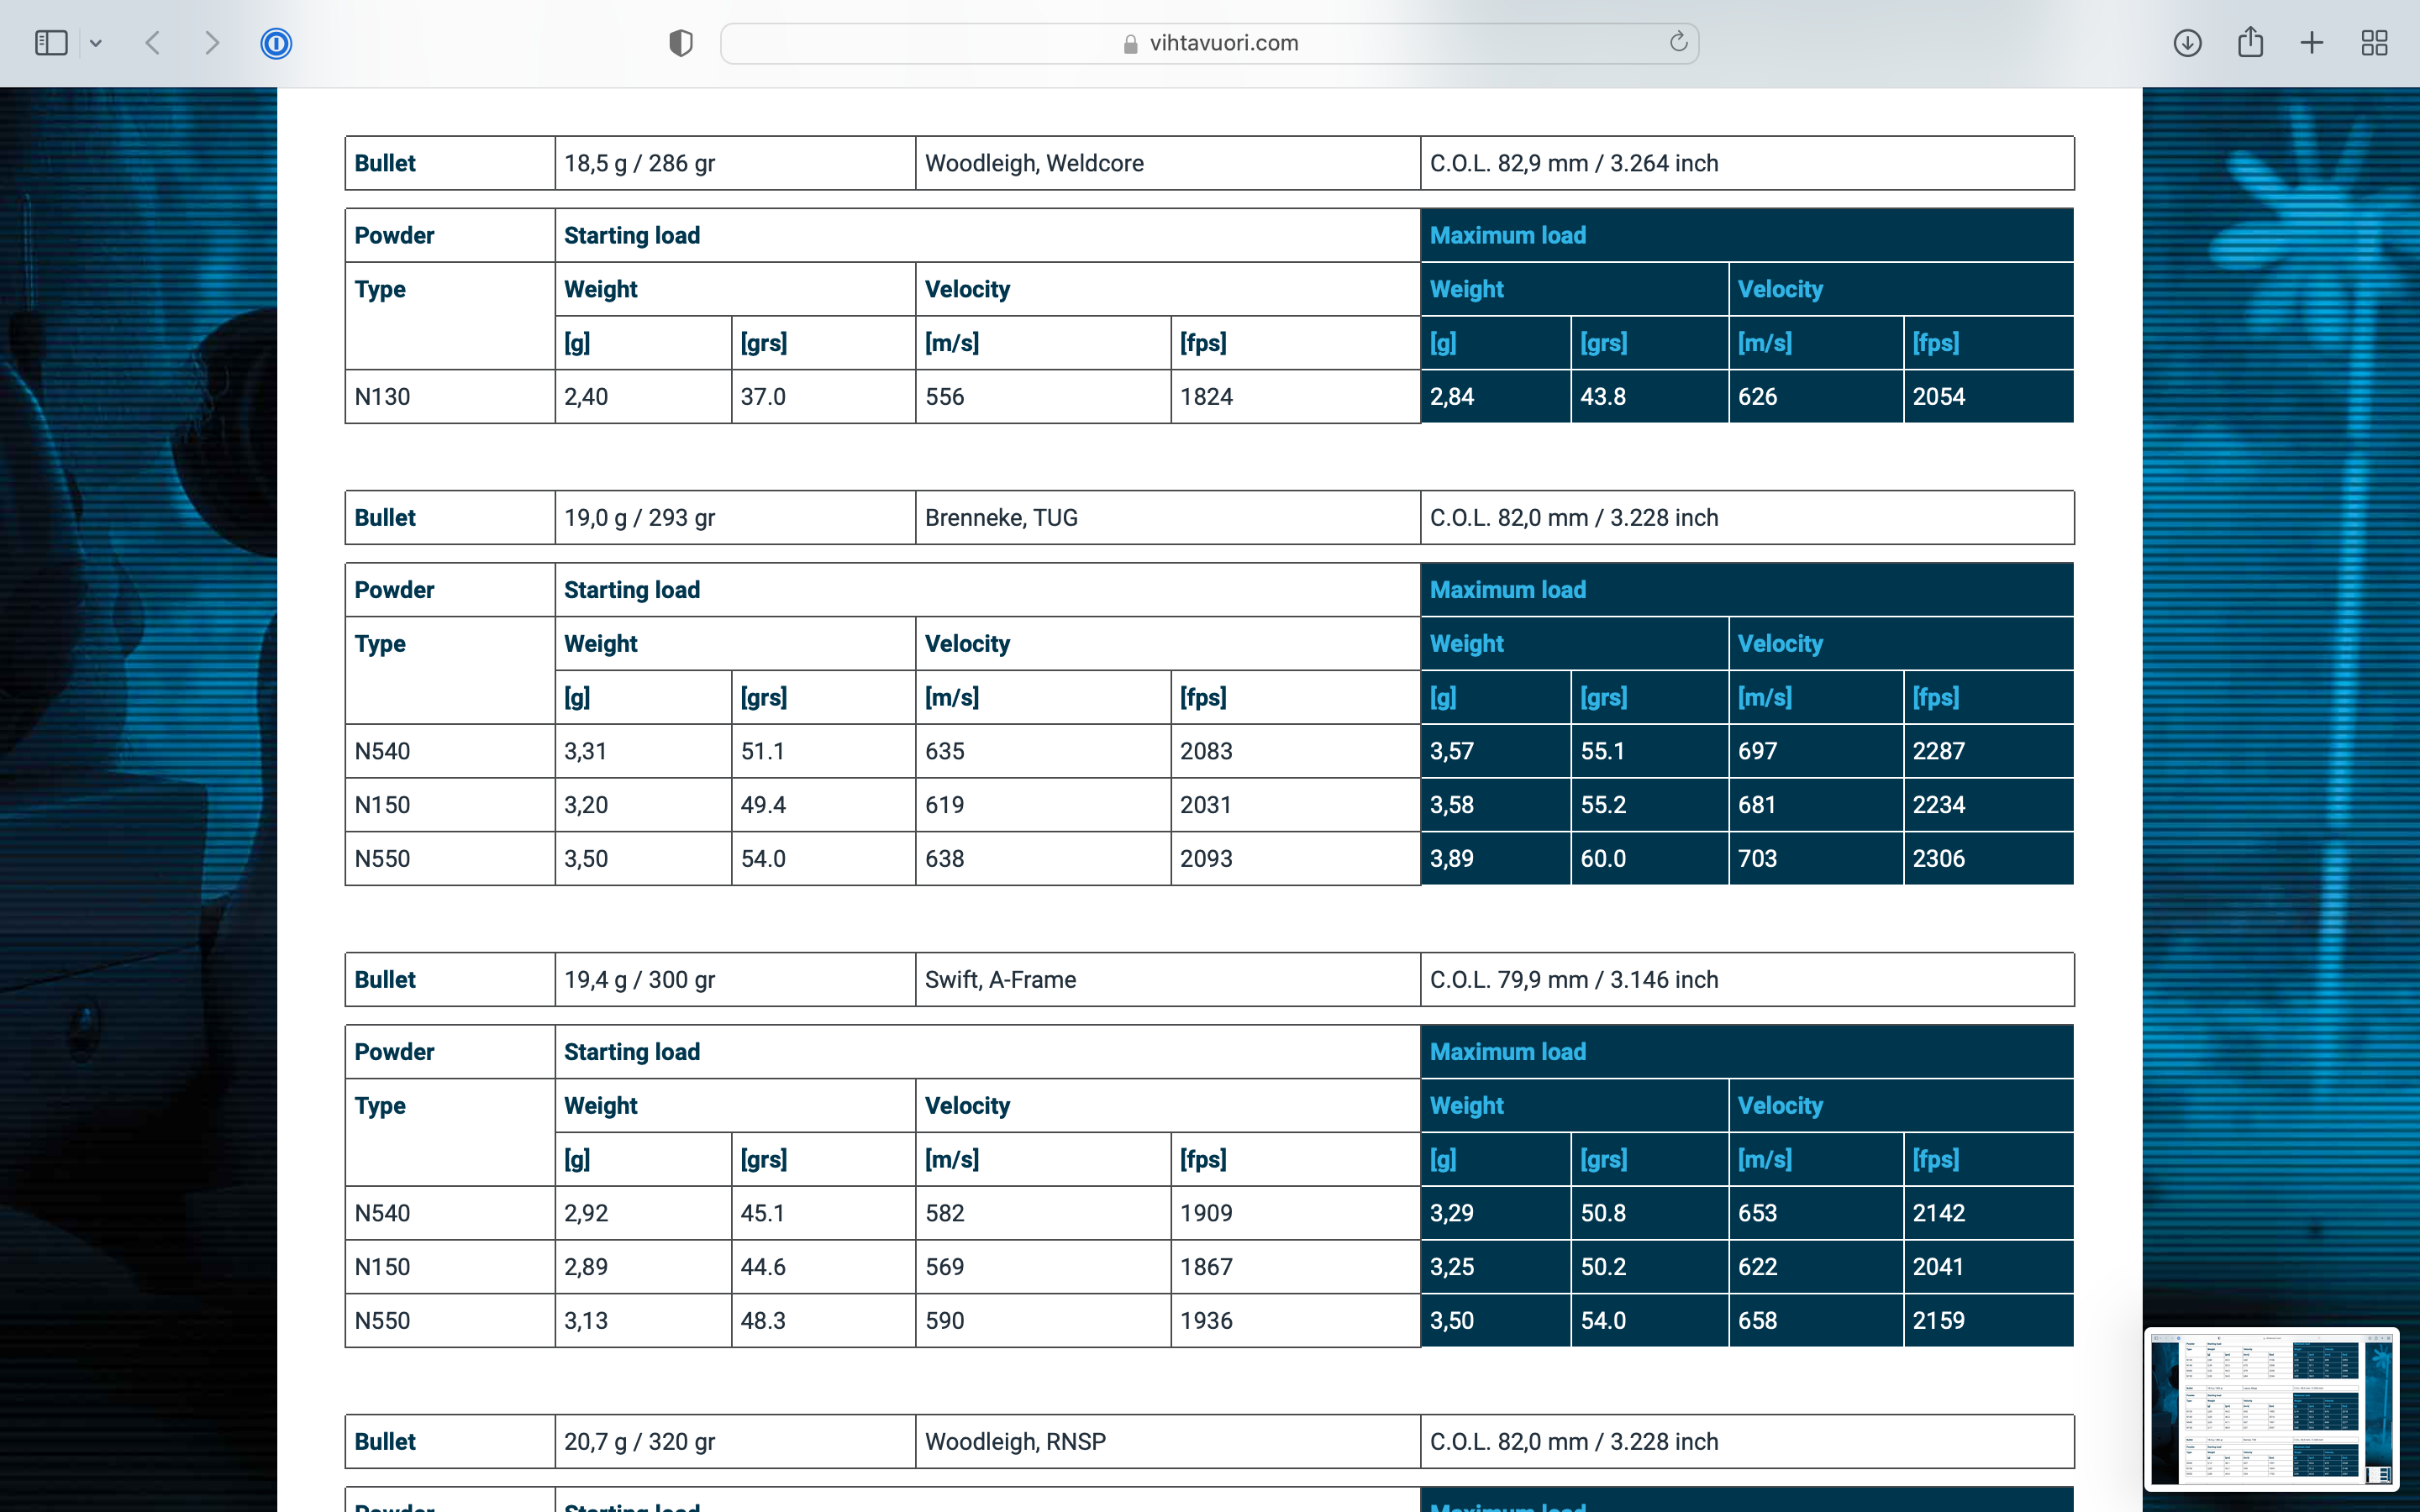Select the 18,5 g / 286 gr cell

735,163
